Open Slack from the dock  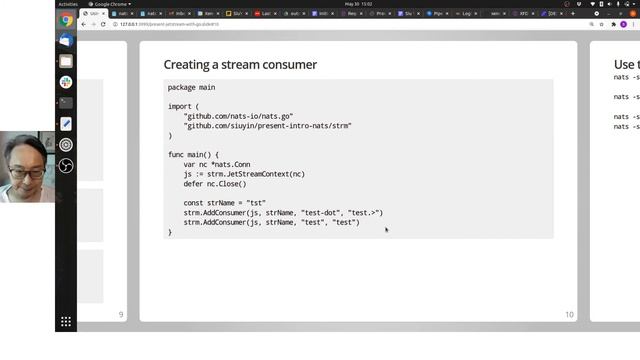coord(66,82)
